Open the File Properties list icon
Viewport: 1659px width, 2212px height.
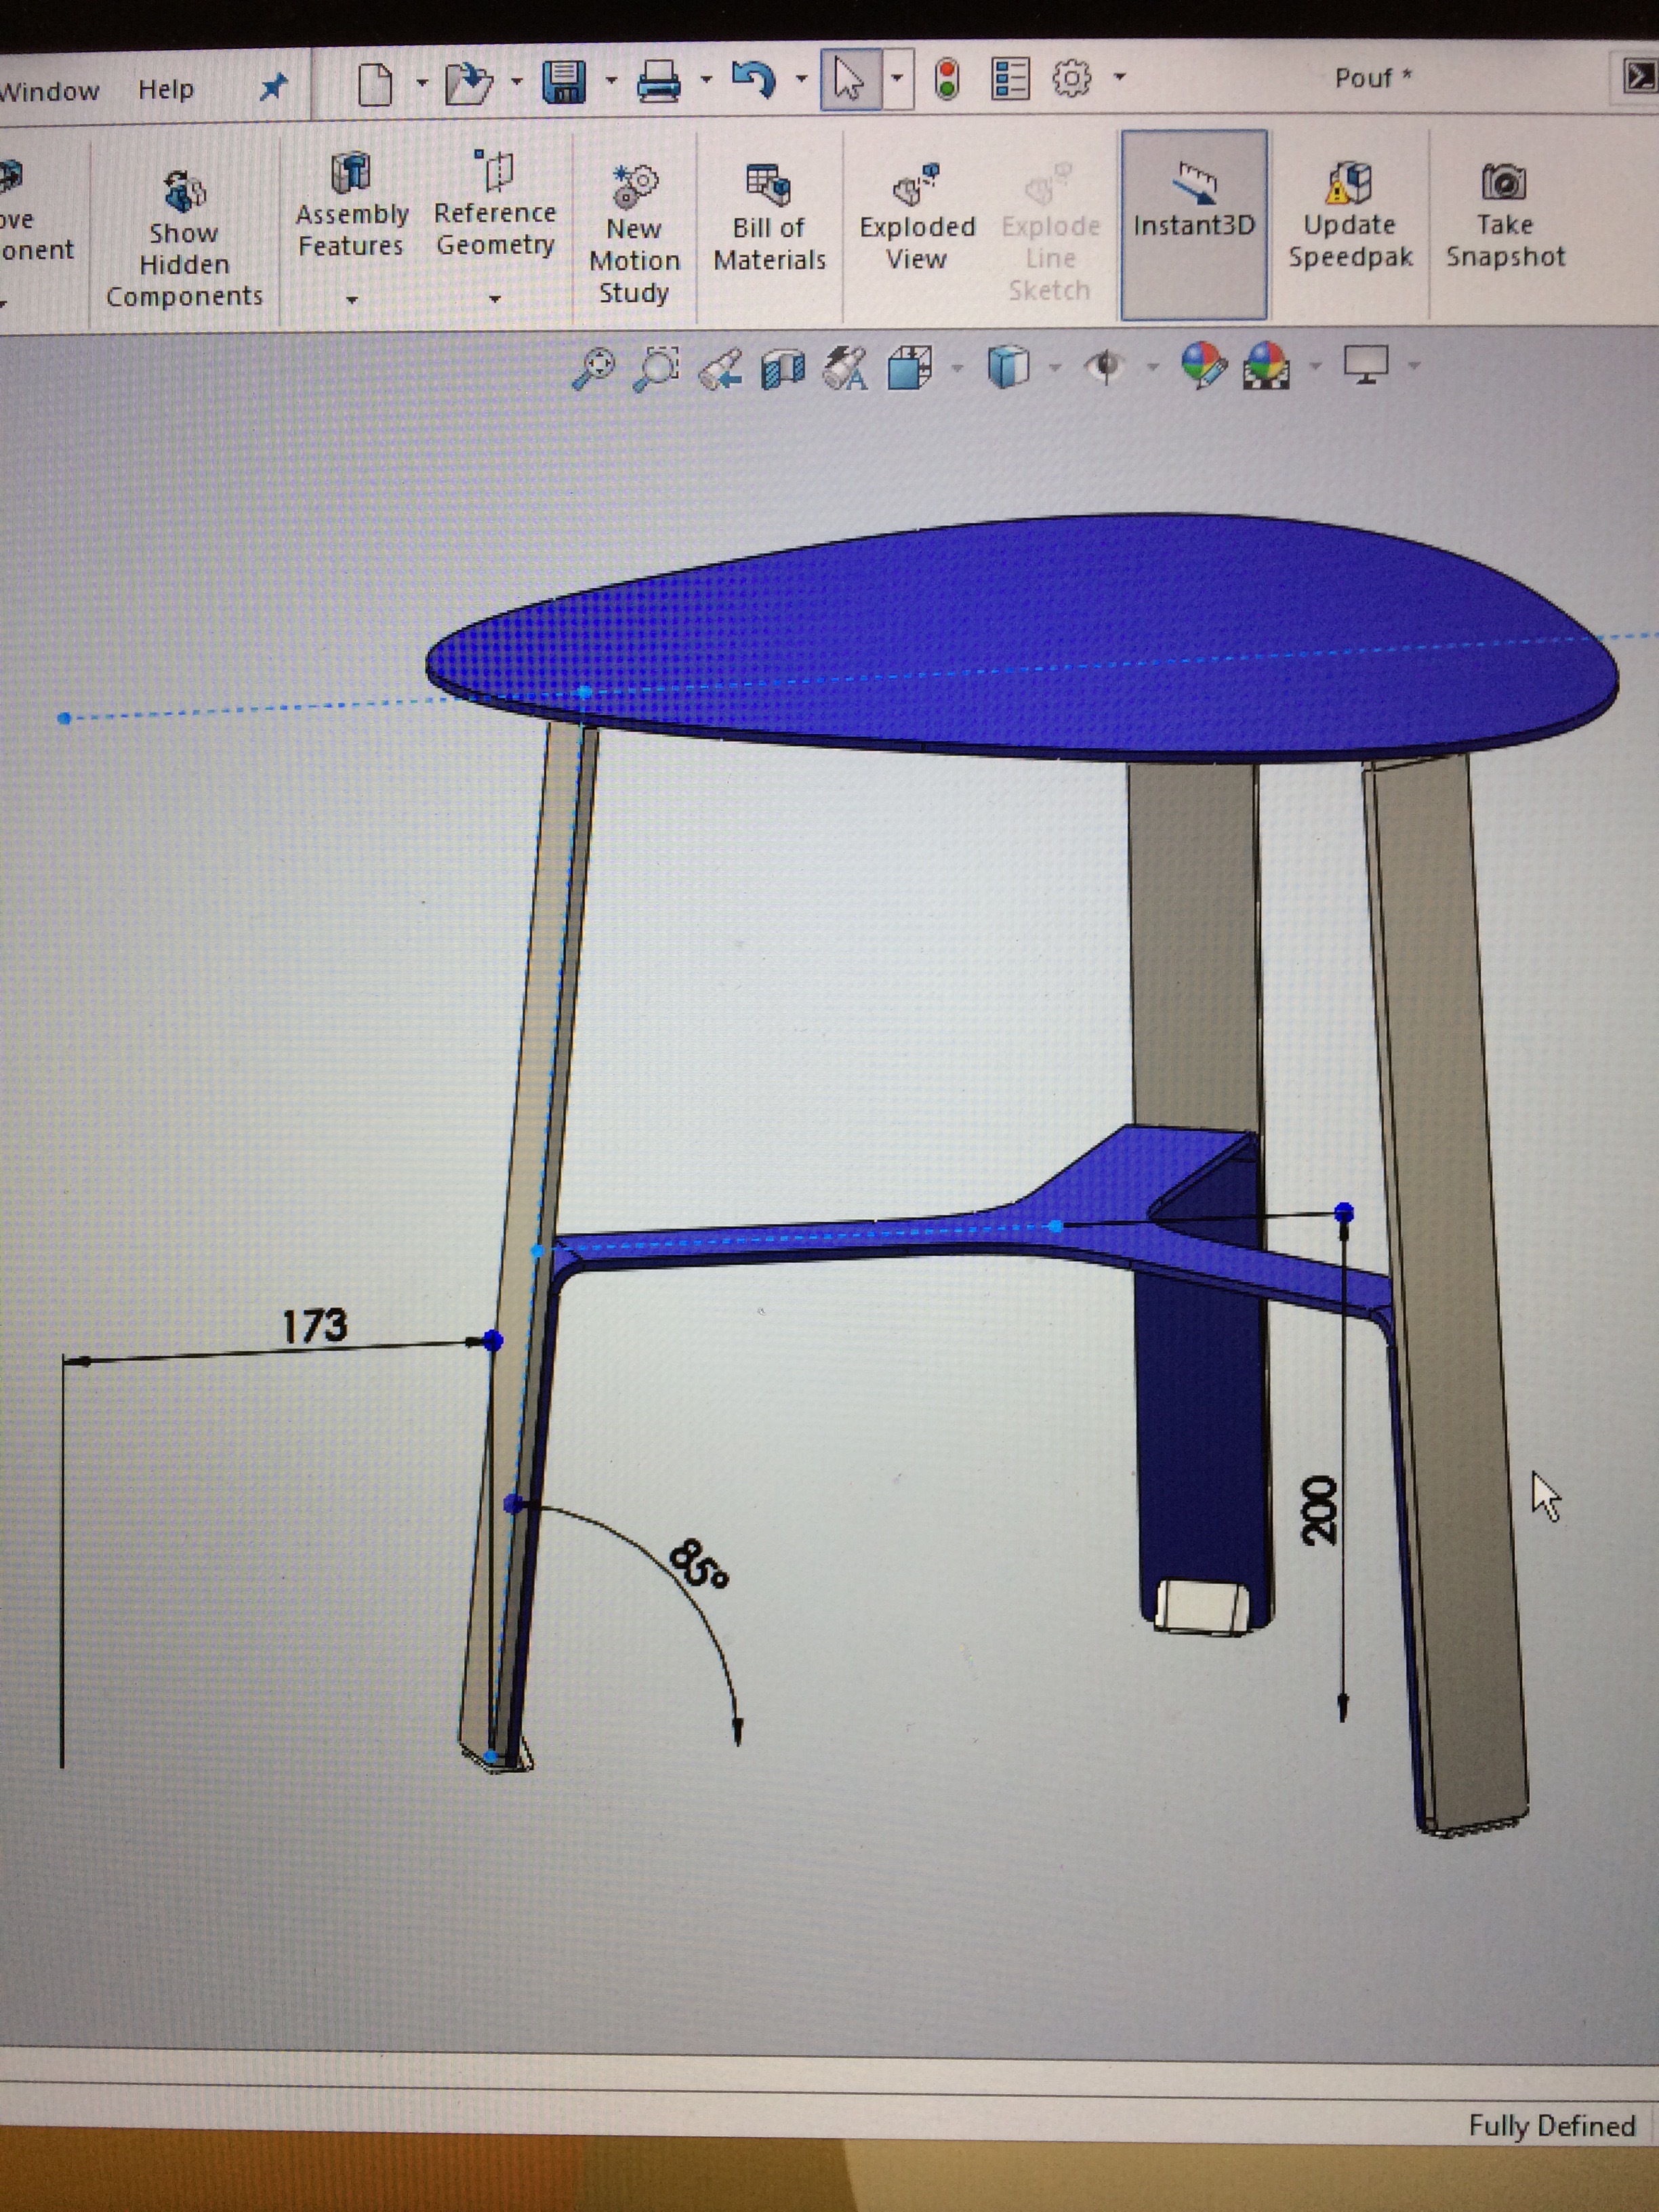pyautogui.click(x=1010, y=78)
